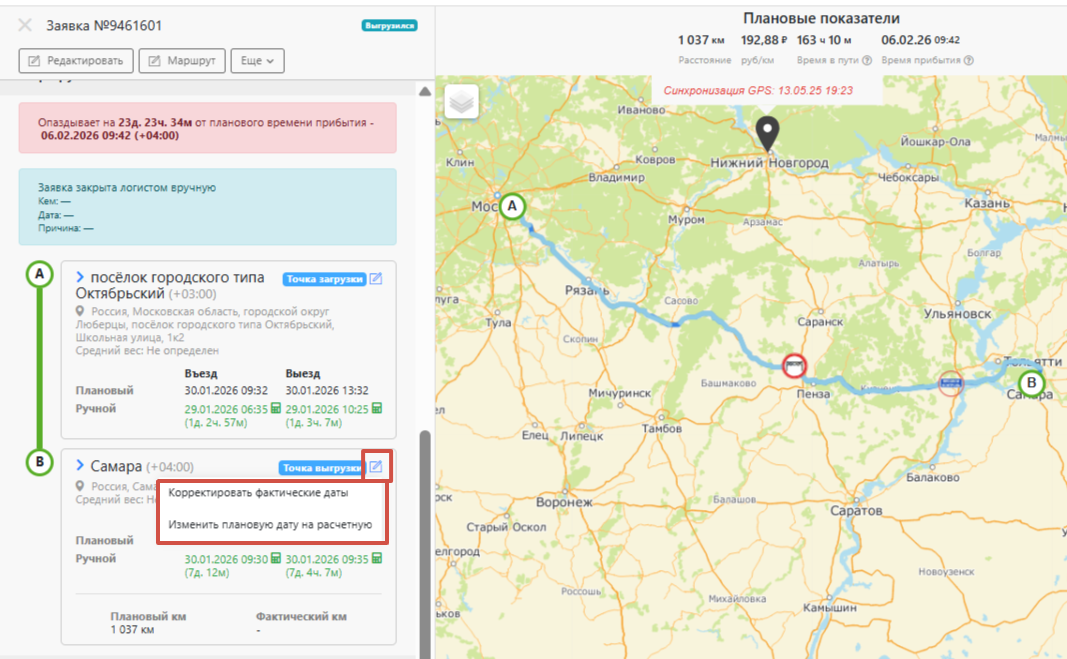Click the Саратов city label on map
The height and width of the screenshot is (659, 1067).
(856, 511)
